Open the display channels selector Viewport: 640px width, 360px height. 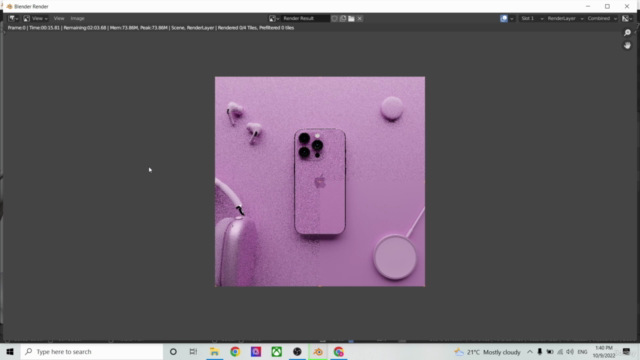point(627,18)
